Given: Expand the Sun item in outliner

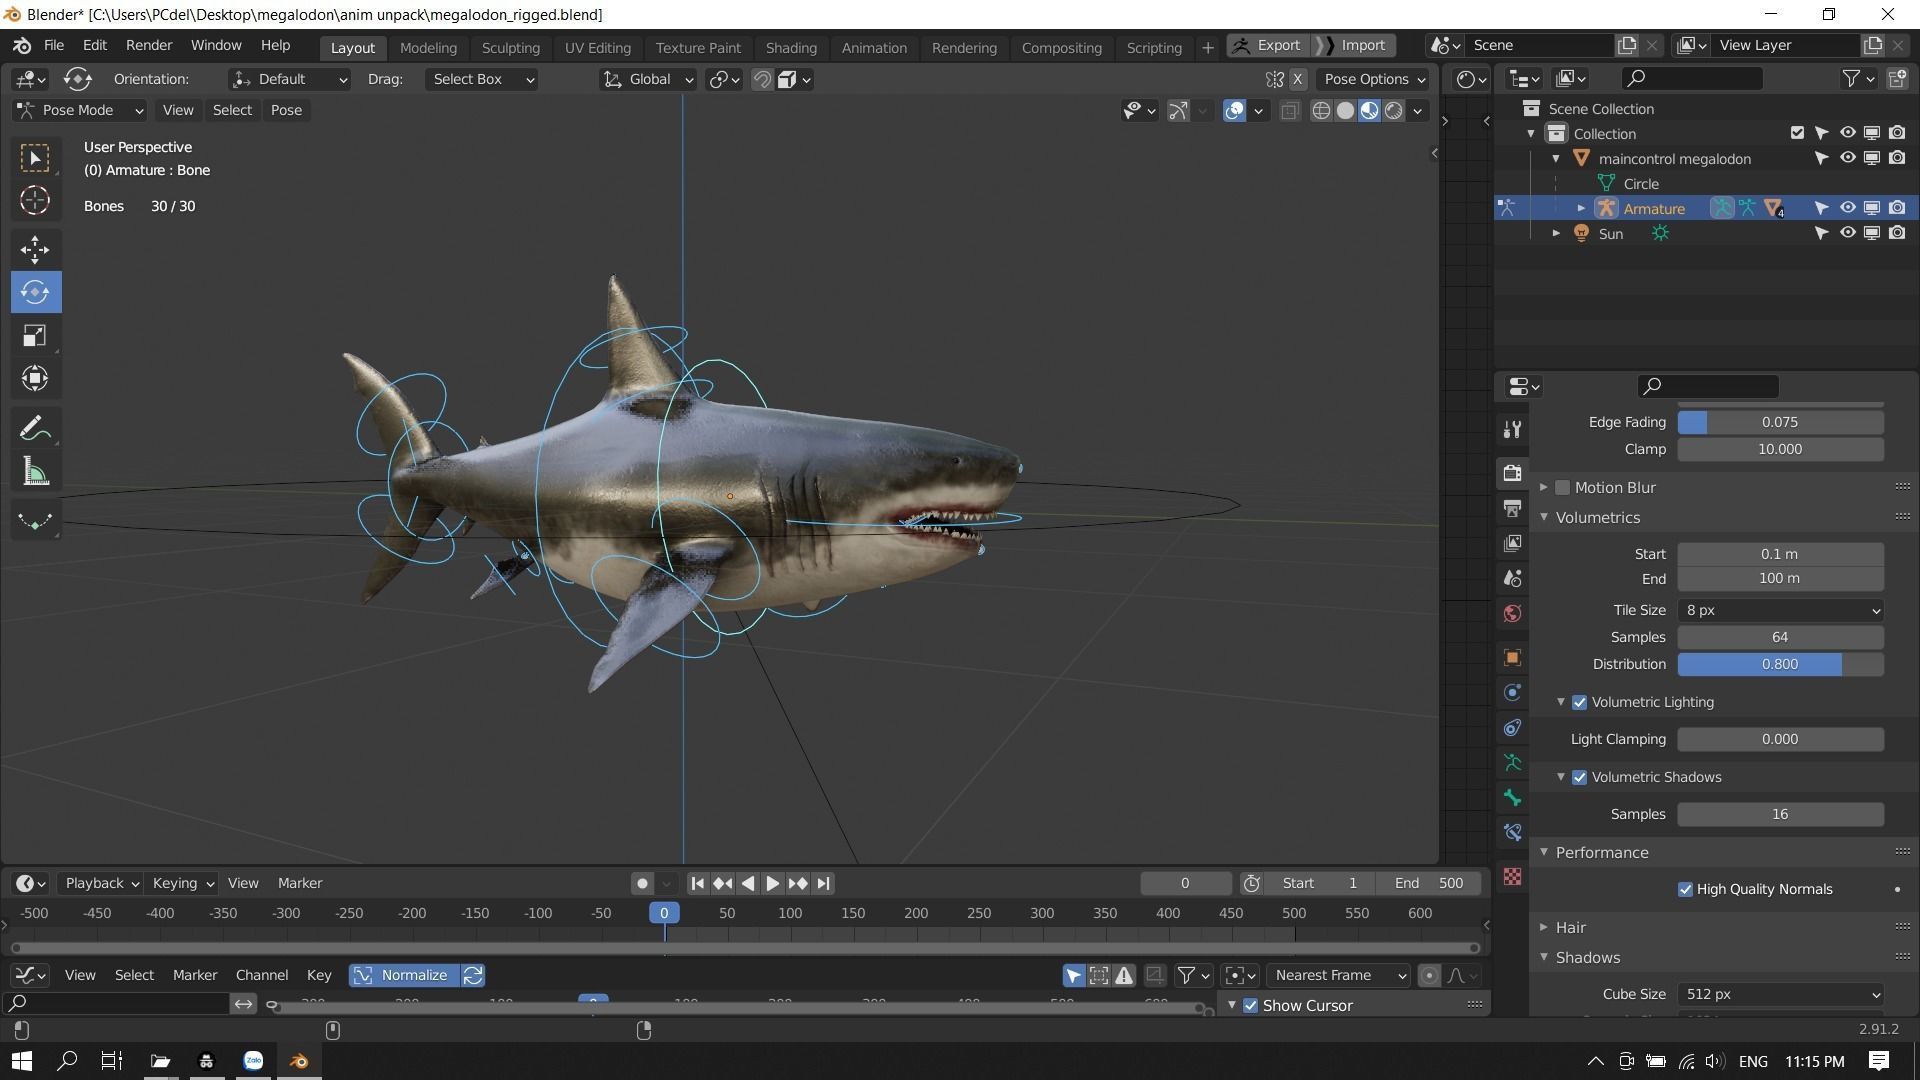Looking at the screenshot, I should [1556, 233].
